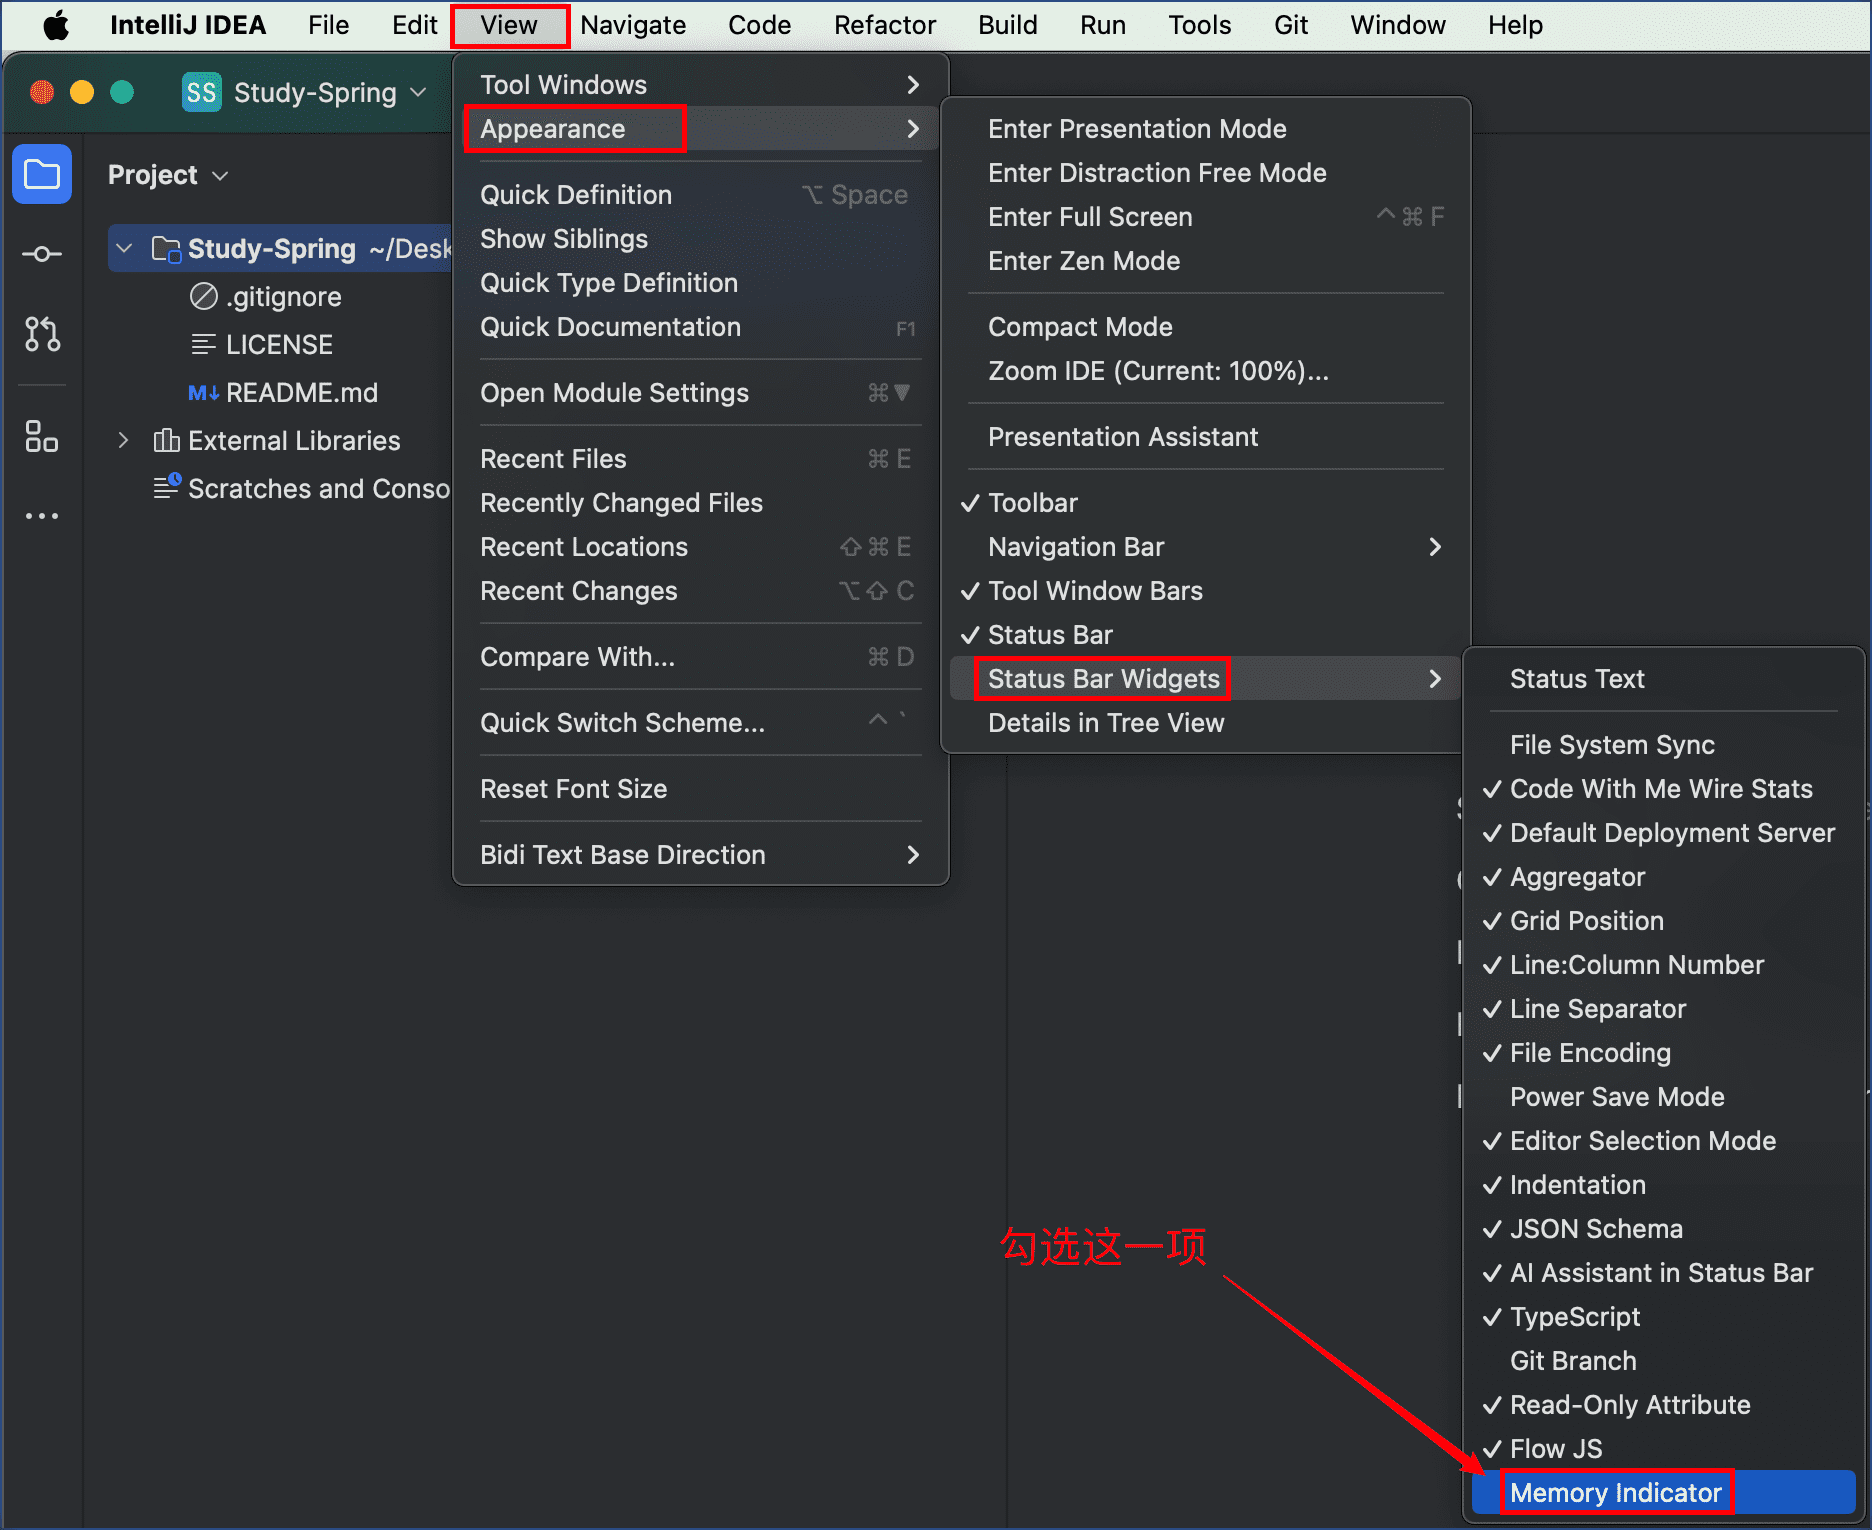Enable the Status Text widget
The width and height of the screenshot is (1872, 1530).
tap(1664, 679)
